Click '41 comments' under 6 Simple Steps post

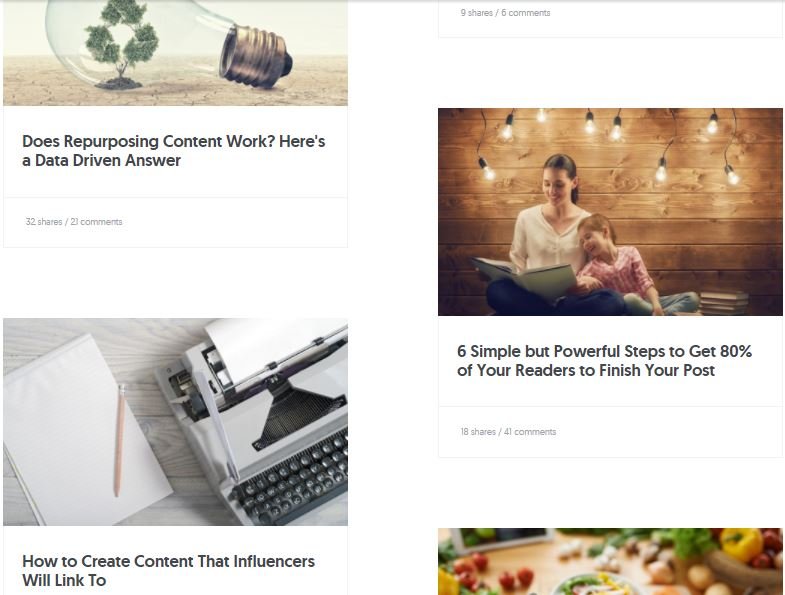530,432
